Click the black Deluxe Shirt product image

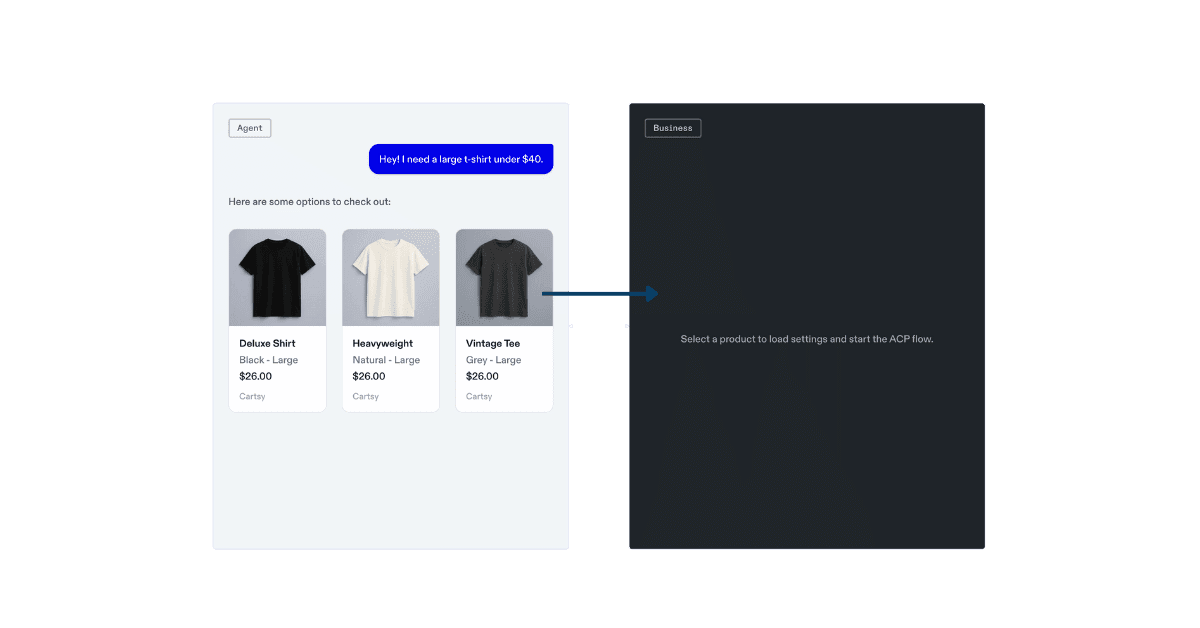(277, 277)
